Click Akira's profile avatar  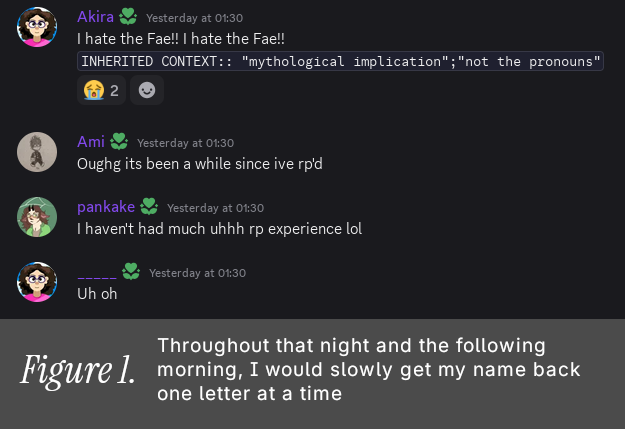(37, 26)
